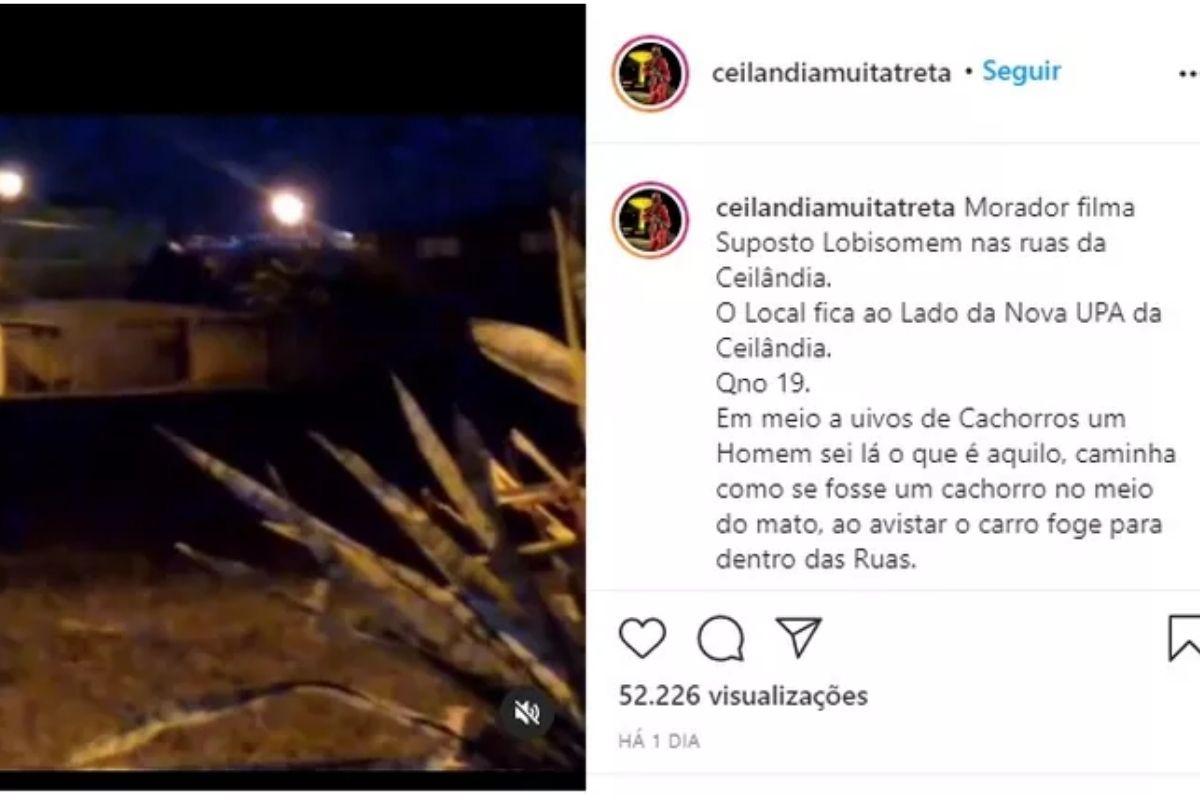View 52.226 visualizações count details
Screen dimensions: 1200x800
pos(743,694)
